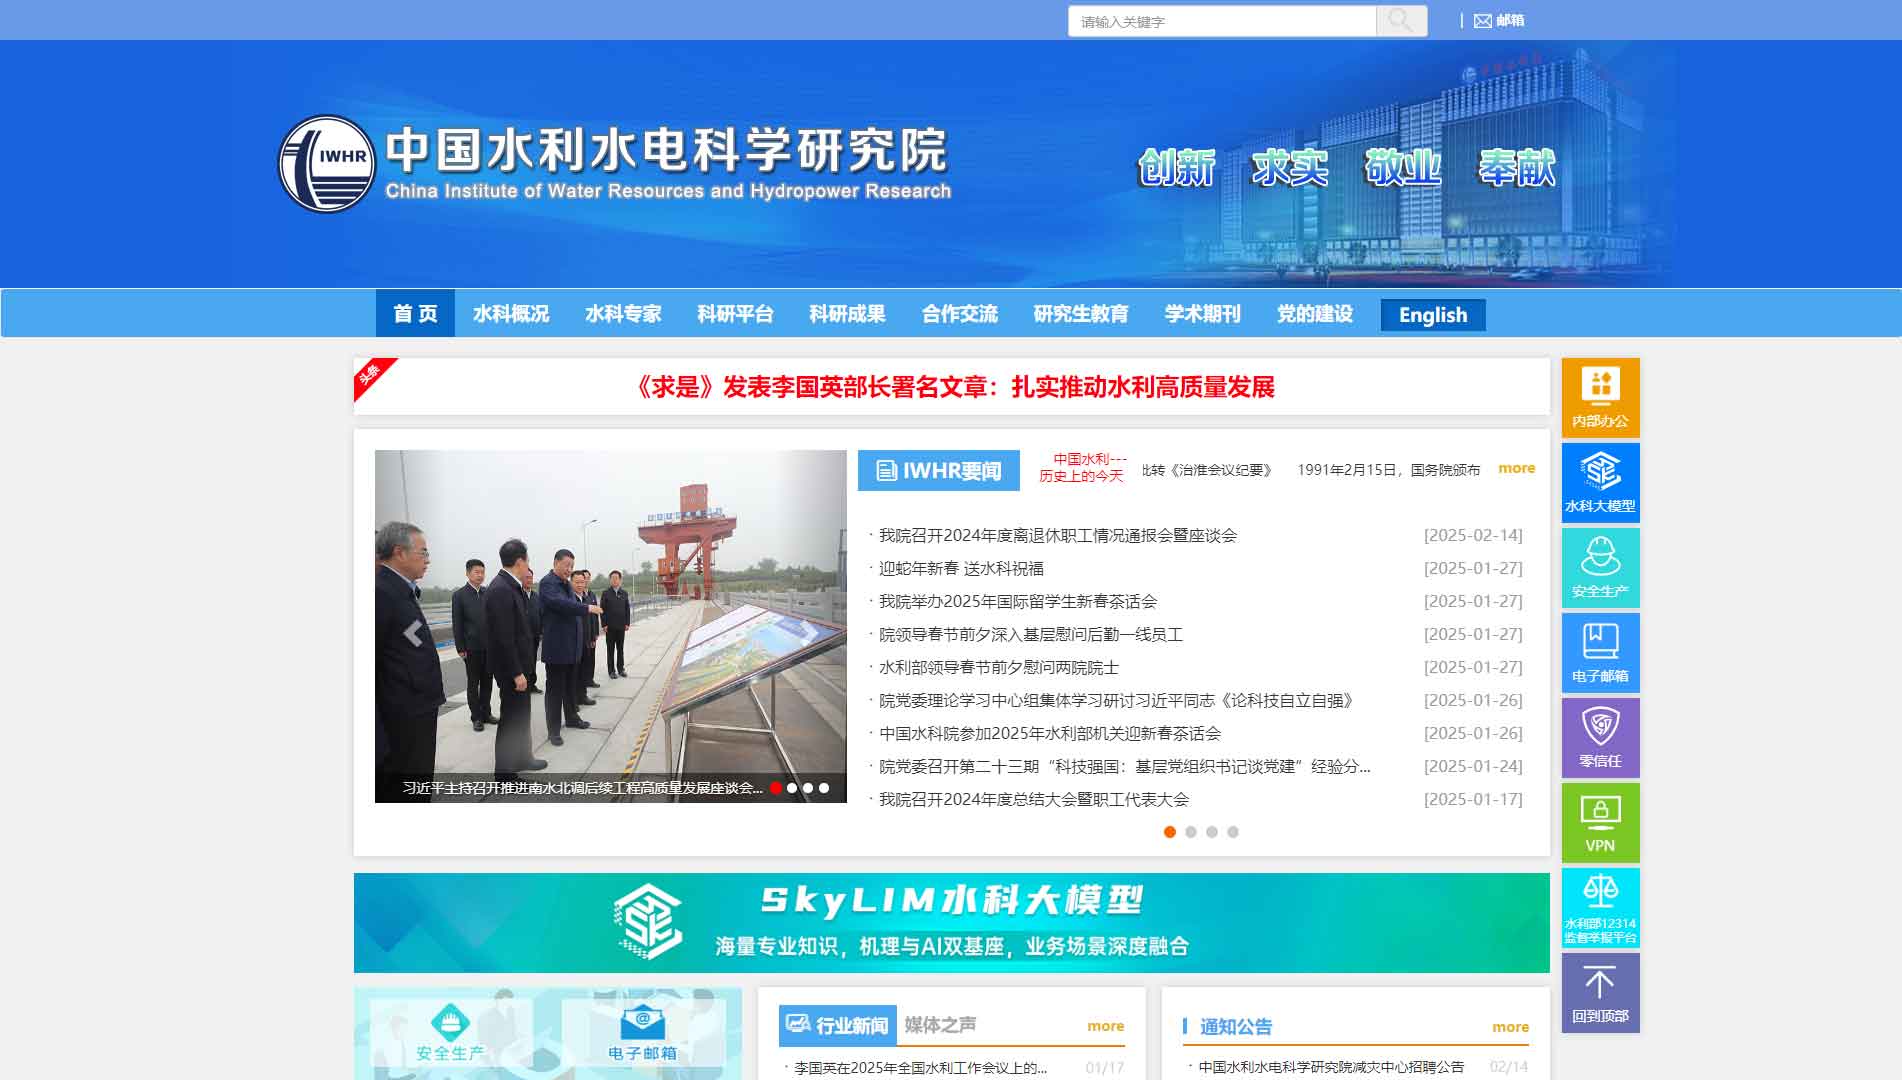This screenshot has height=1080, width=1902.
Task: Open 科研平台 navigation menu
Action: [x=735, y=314]
